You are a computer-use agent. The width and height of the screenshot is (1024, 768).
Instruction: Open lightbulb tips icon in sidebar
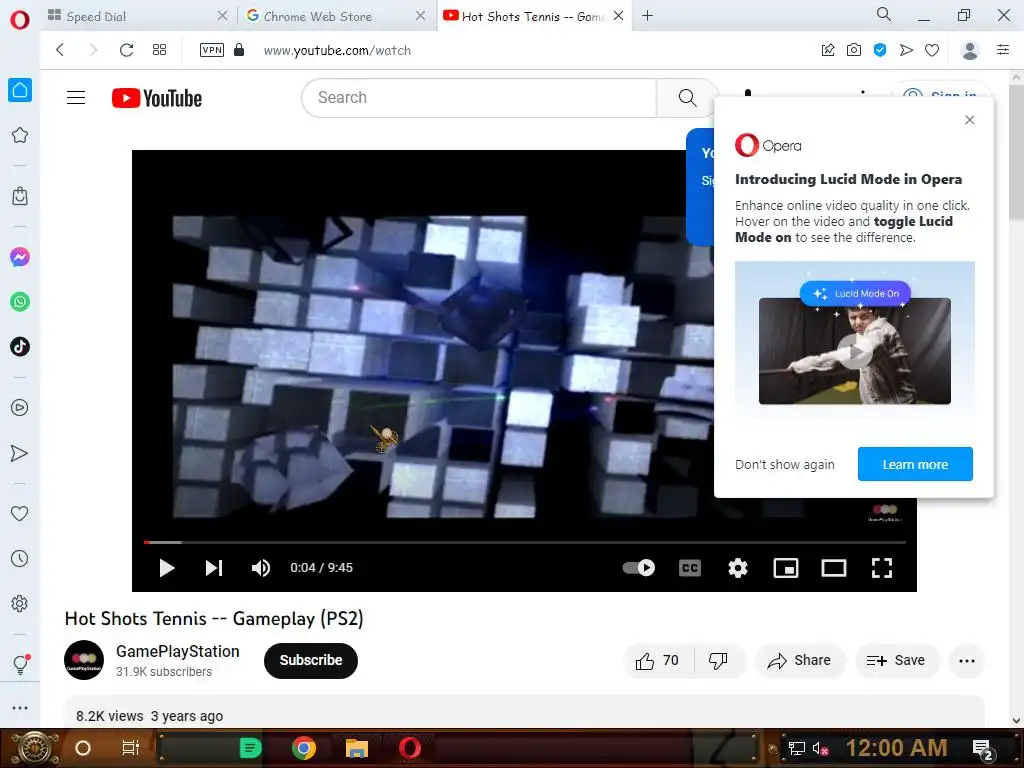[20, 664]
